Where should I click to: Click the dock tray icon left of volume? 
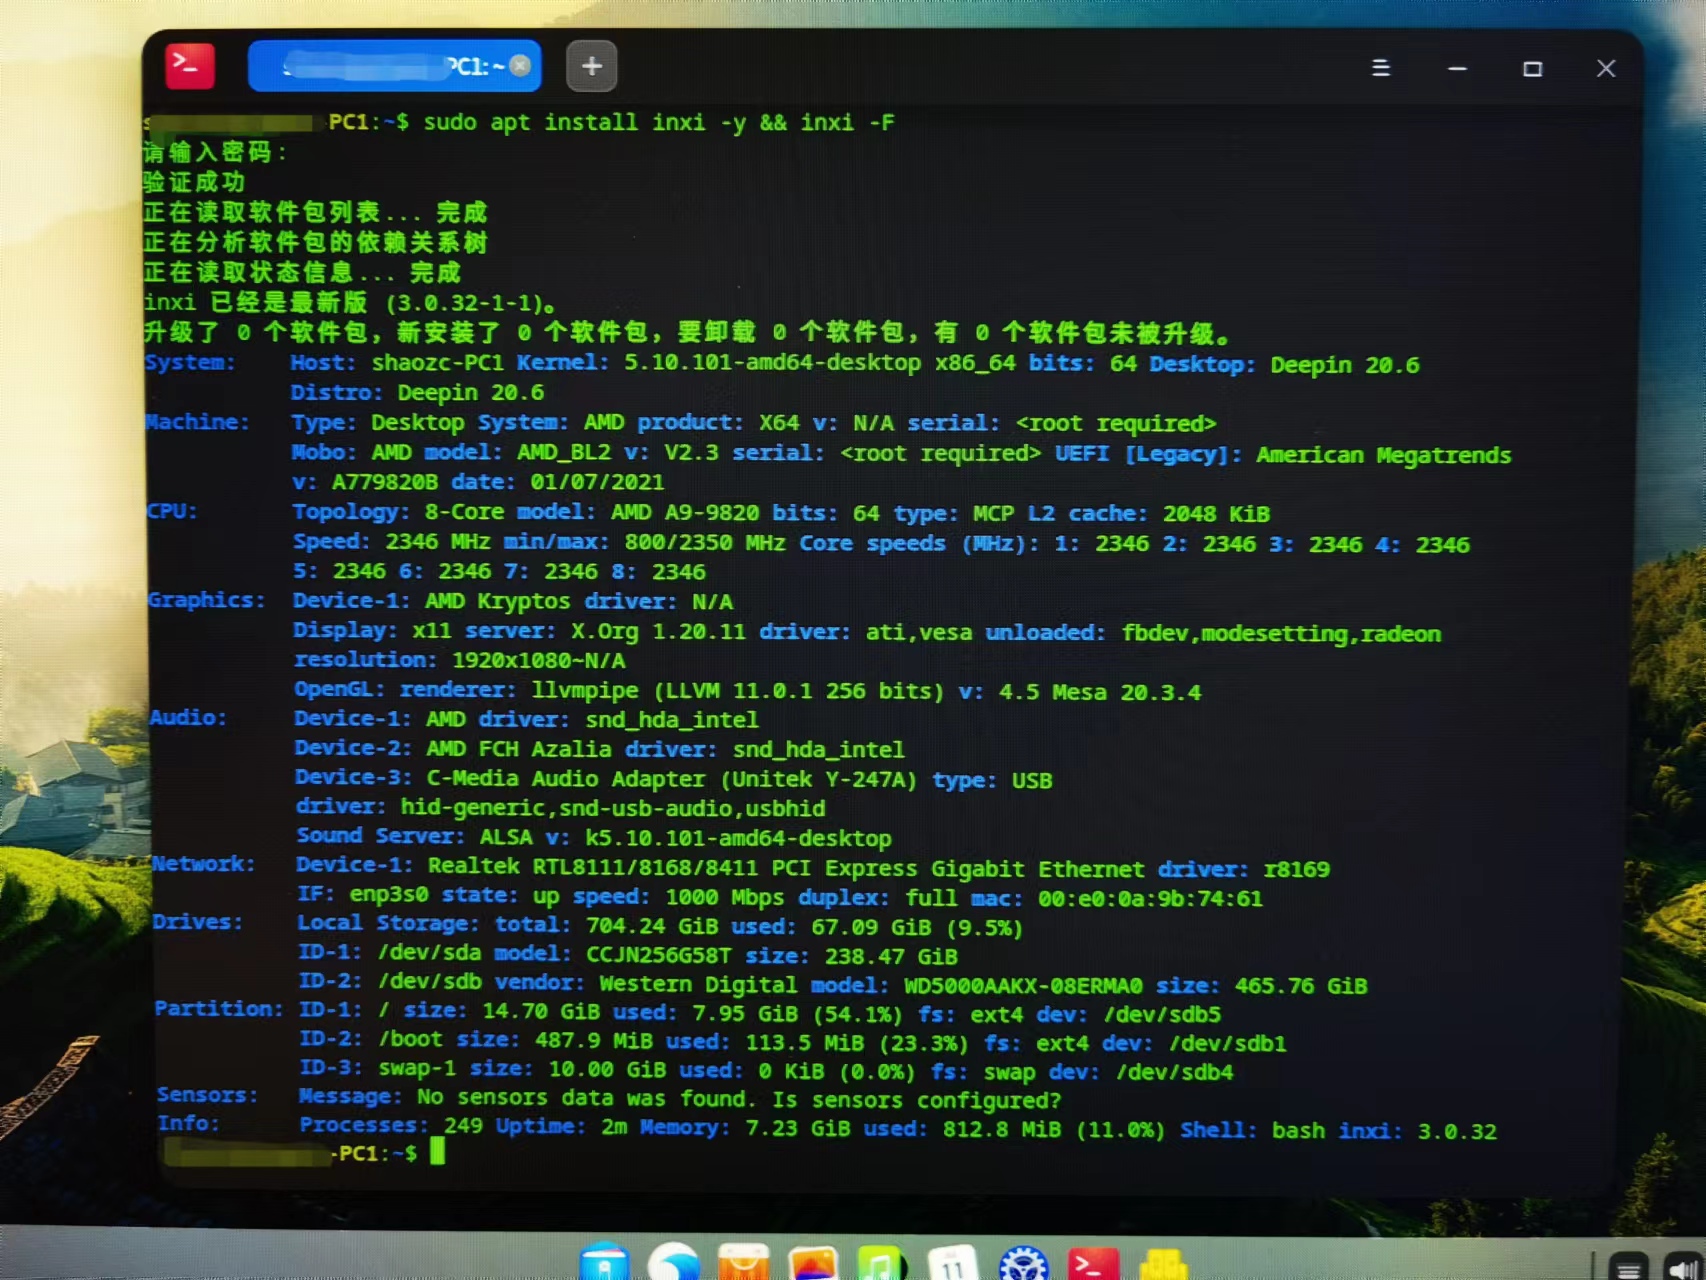1628,1266
